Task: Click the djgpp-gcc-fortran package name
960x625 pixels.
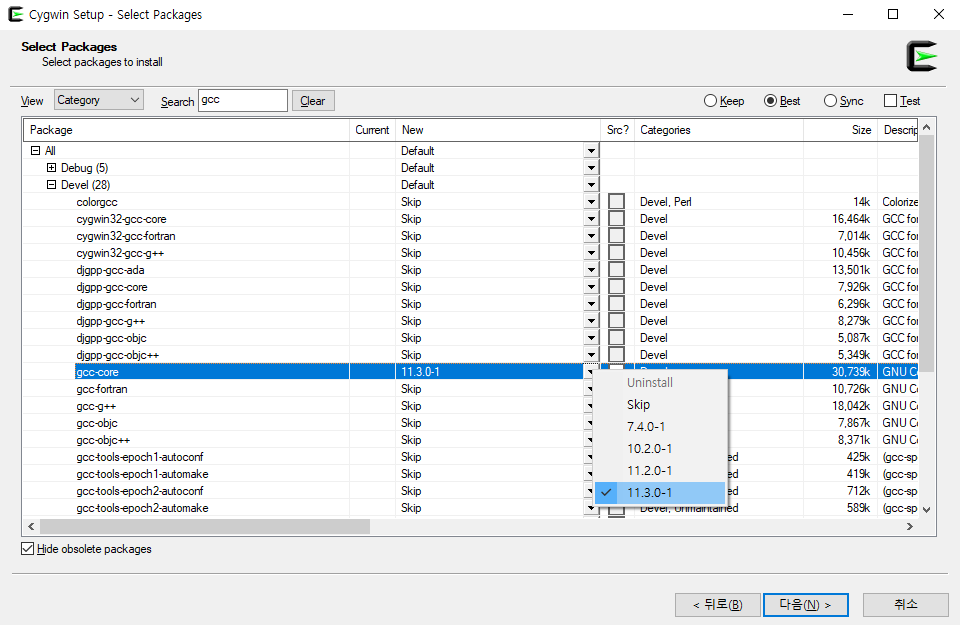Action: click(116, 304)
